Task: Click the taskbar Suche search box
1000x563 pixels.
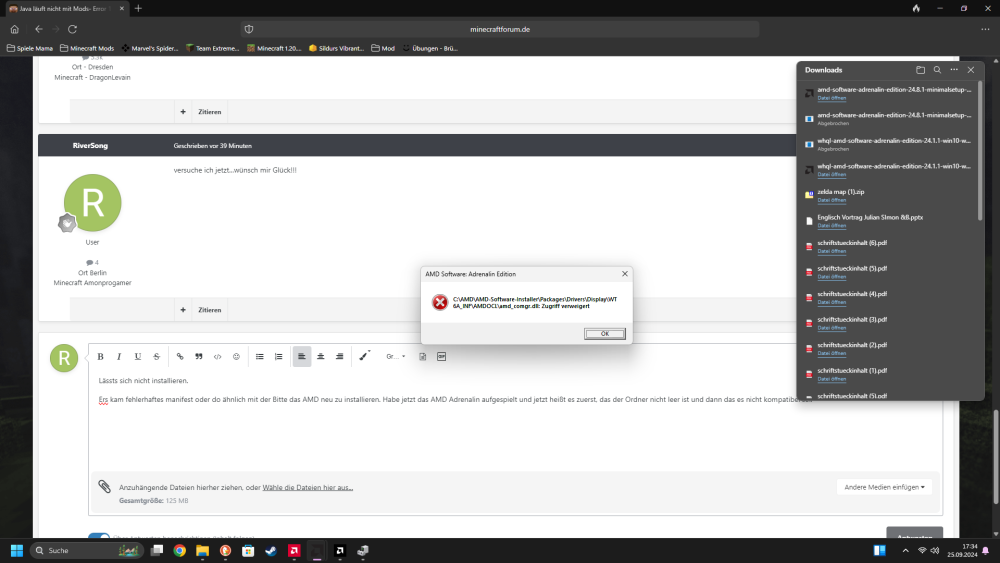Action: (86, 550)
